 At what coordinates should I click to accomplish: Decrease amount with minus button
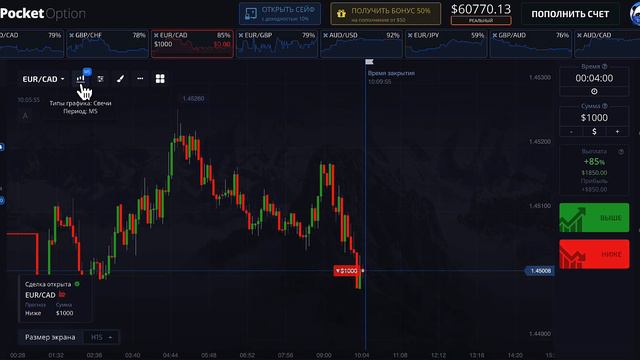click(571, 131)
